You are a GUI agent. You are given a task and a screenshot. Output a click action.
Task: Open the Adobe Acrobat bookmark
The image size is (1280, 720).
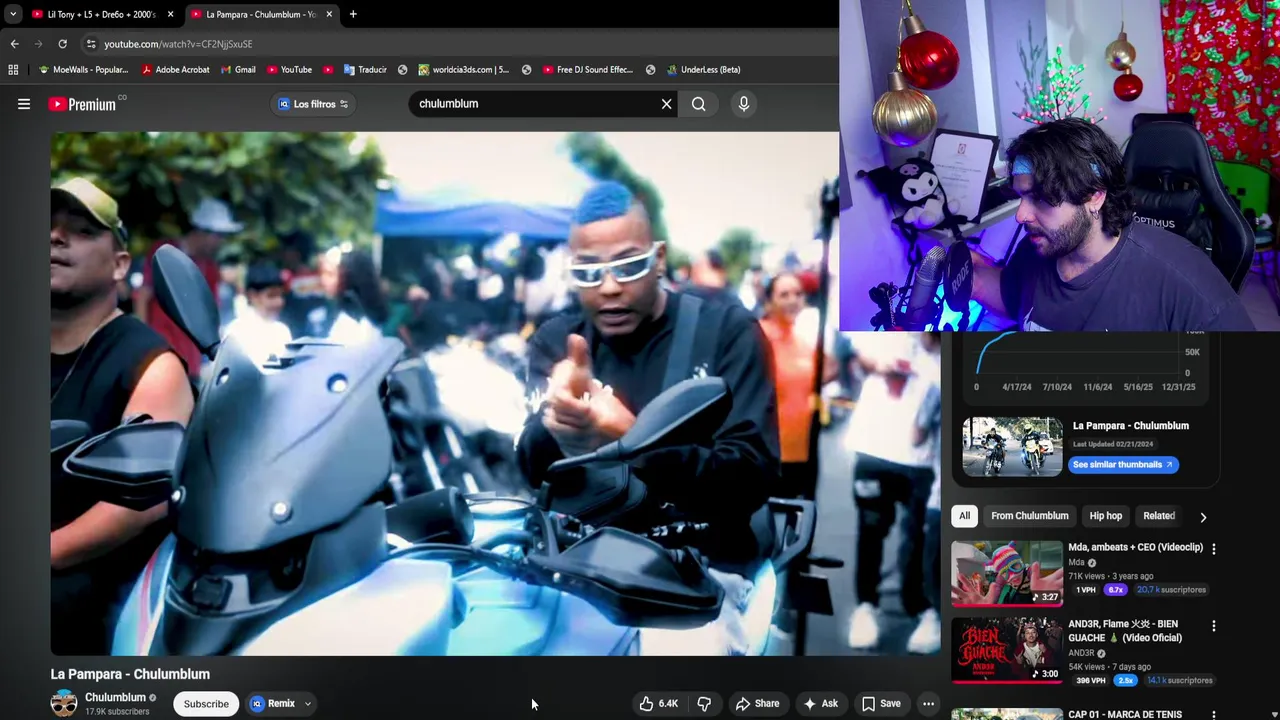coord(175,70)
